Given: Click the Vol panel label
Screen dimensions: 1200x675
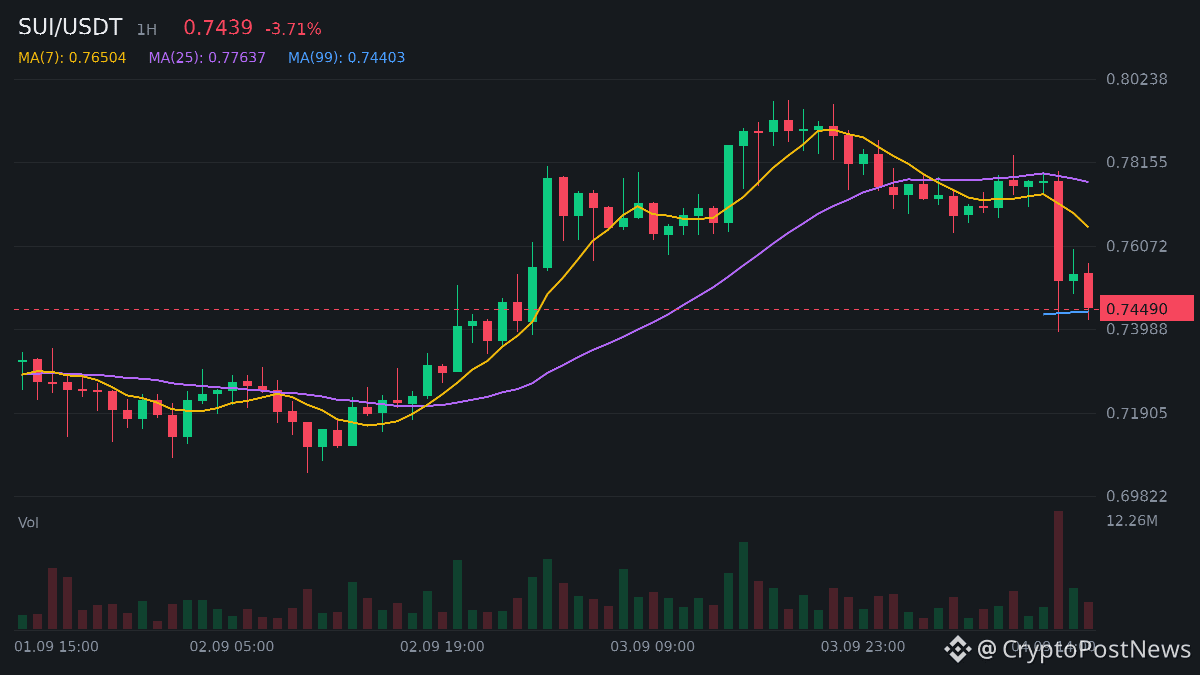Looking at the screenshot, I should (28, 522).
